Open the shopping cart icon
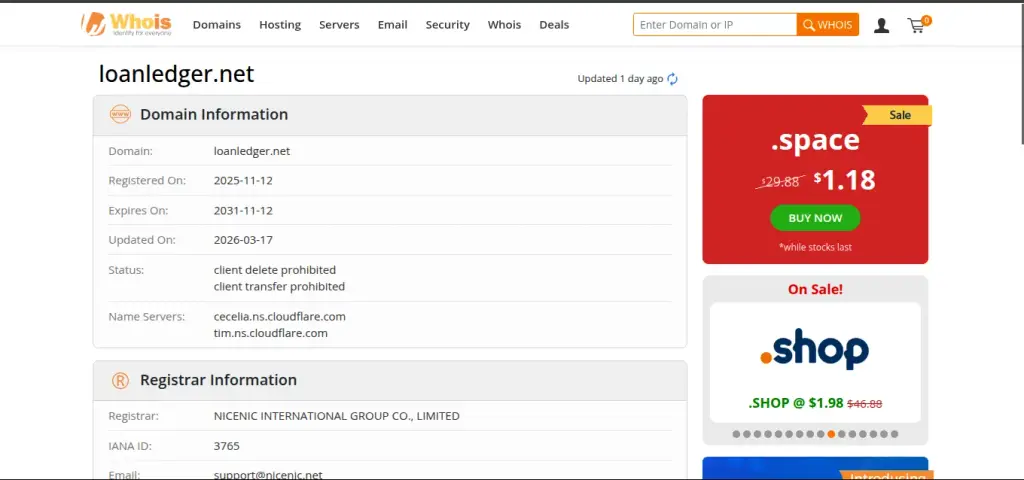The image size is (1024, 480). 918,25
